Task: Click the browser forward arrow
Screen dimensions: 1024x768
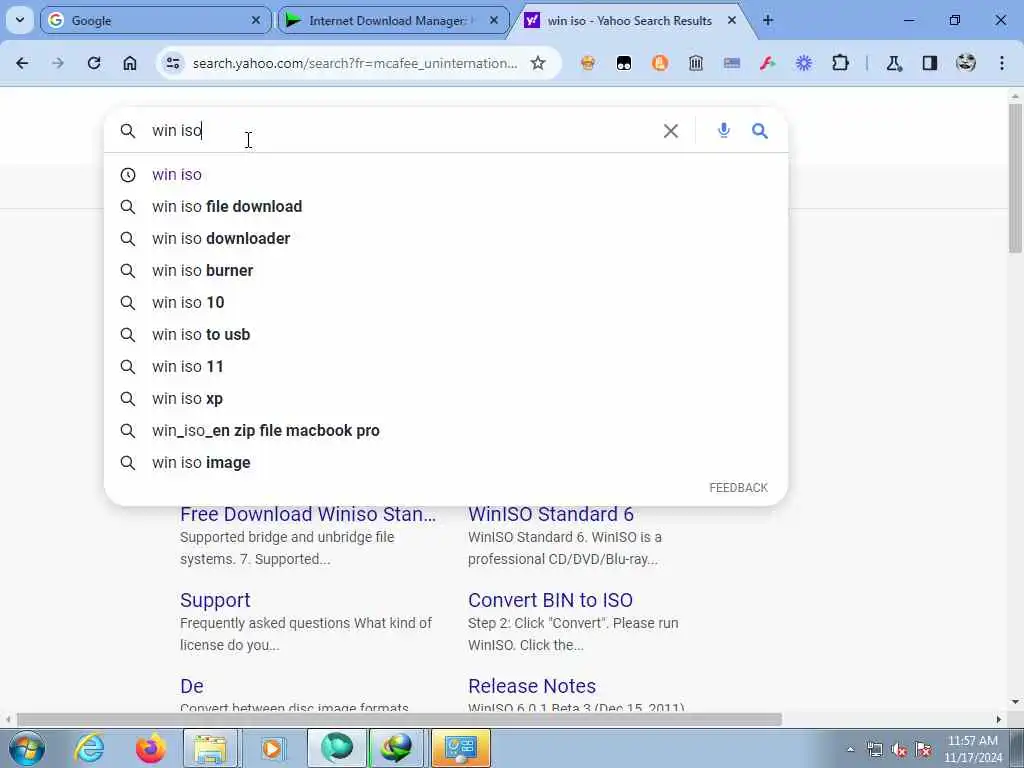Action: coord(58,63)
